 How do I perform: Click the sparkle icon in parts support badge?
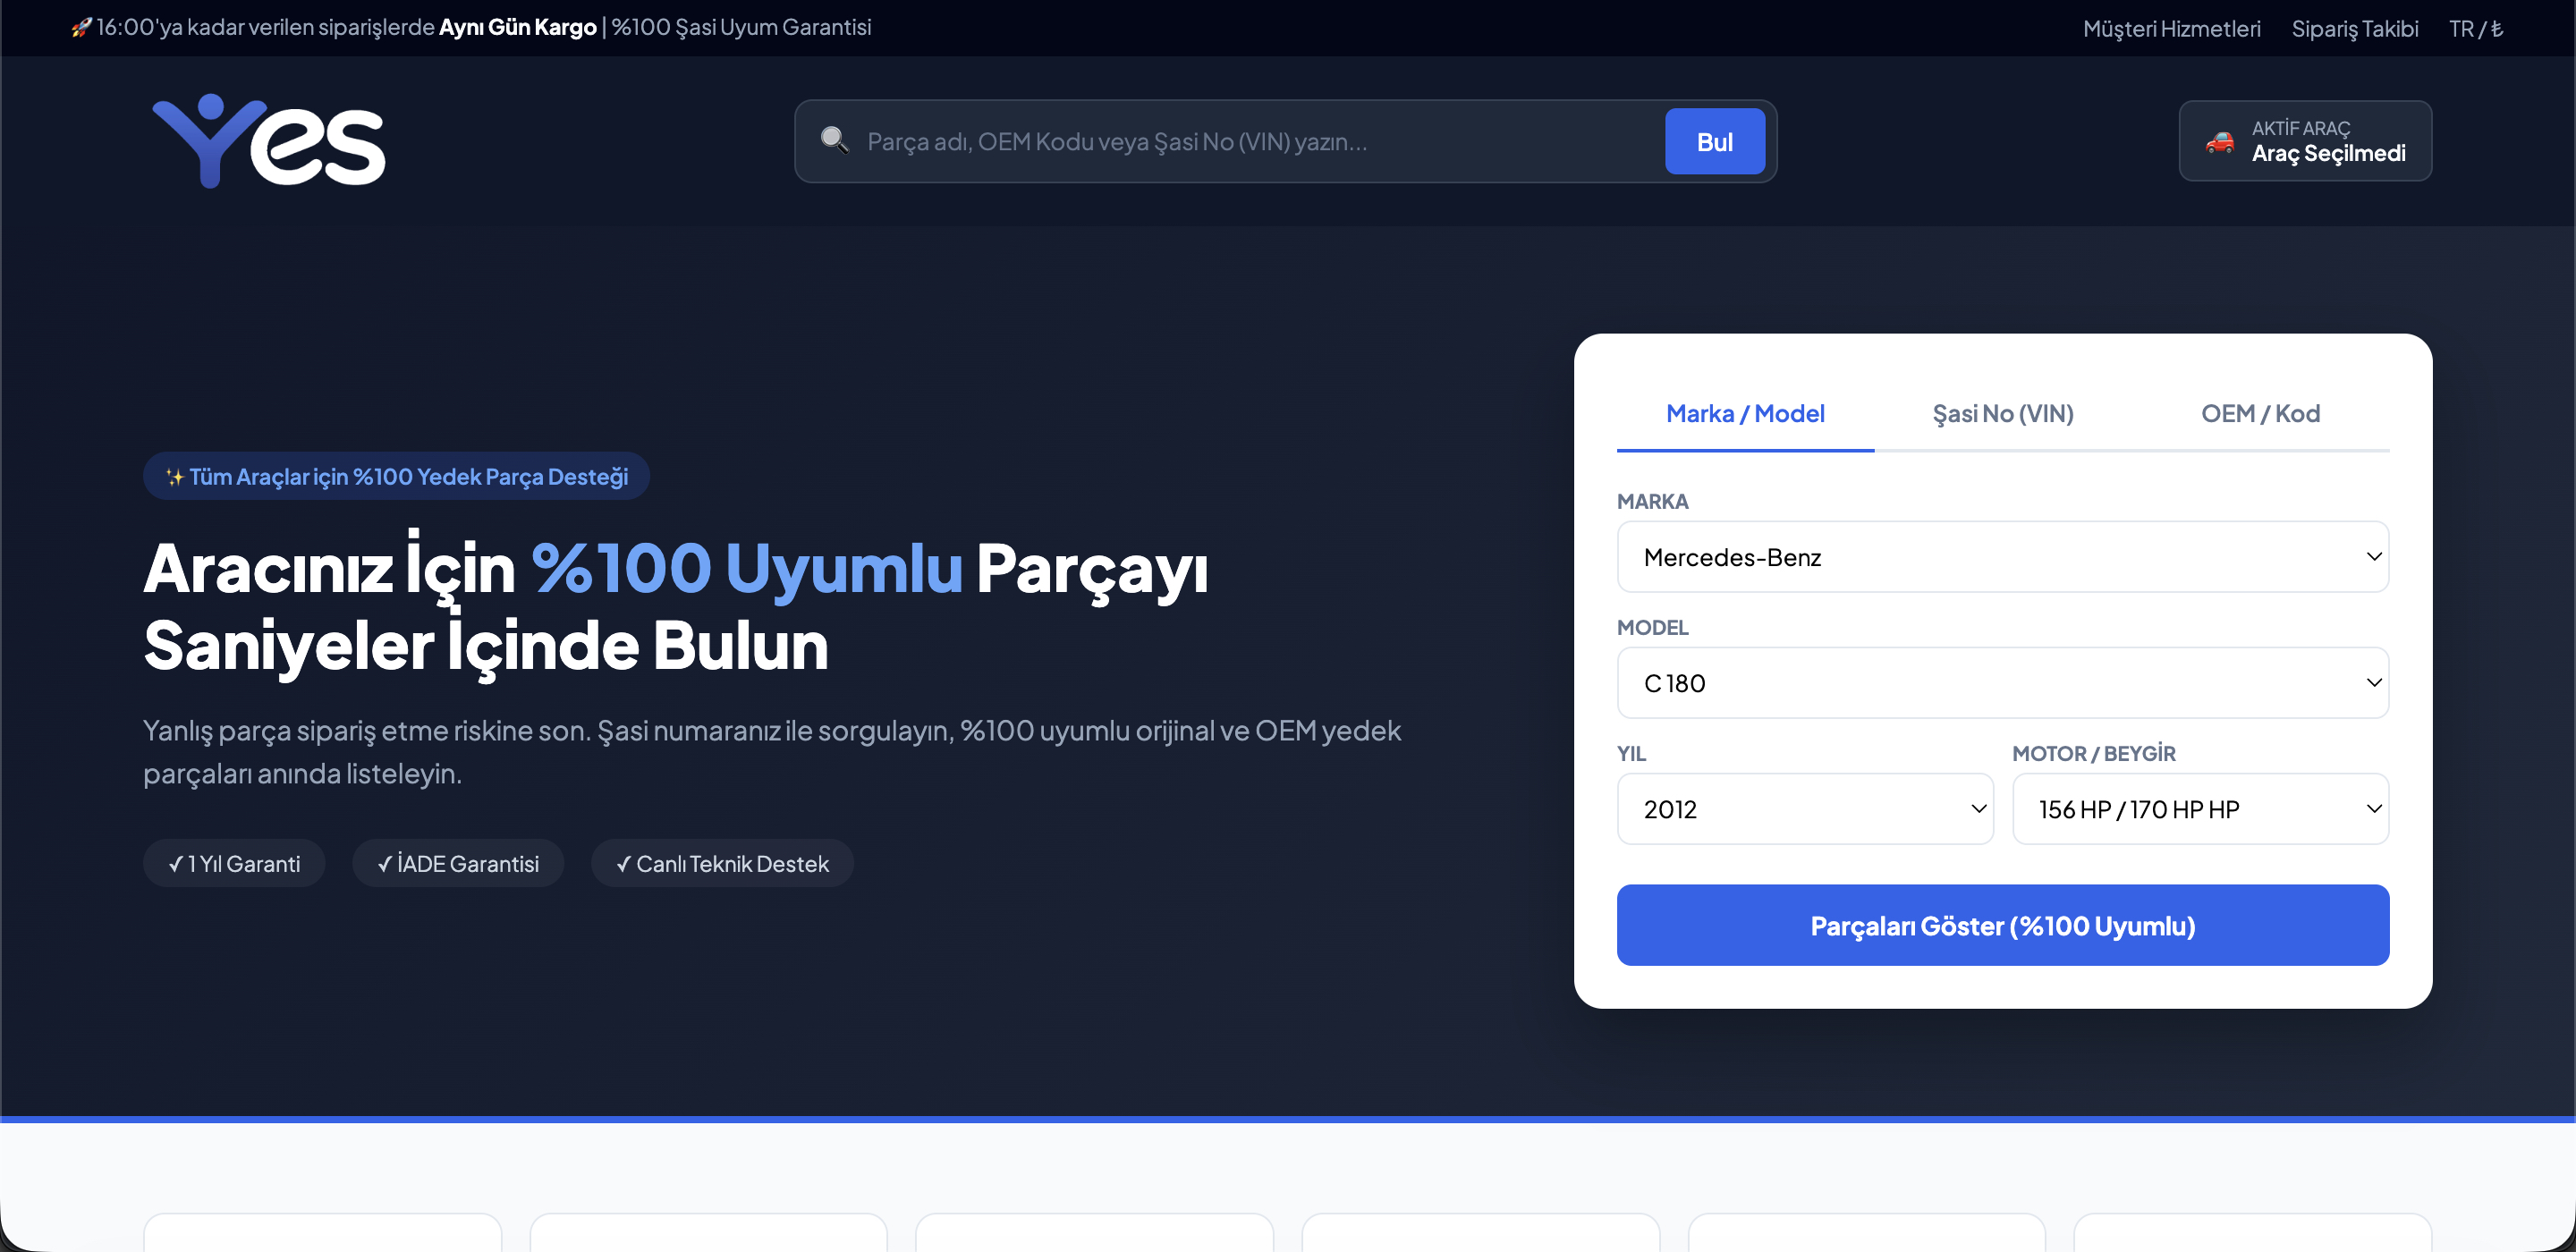click(x=175, y=477)
